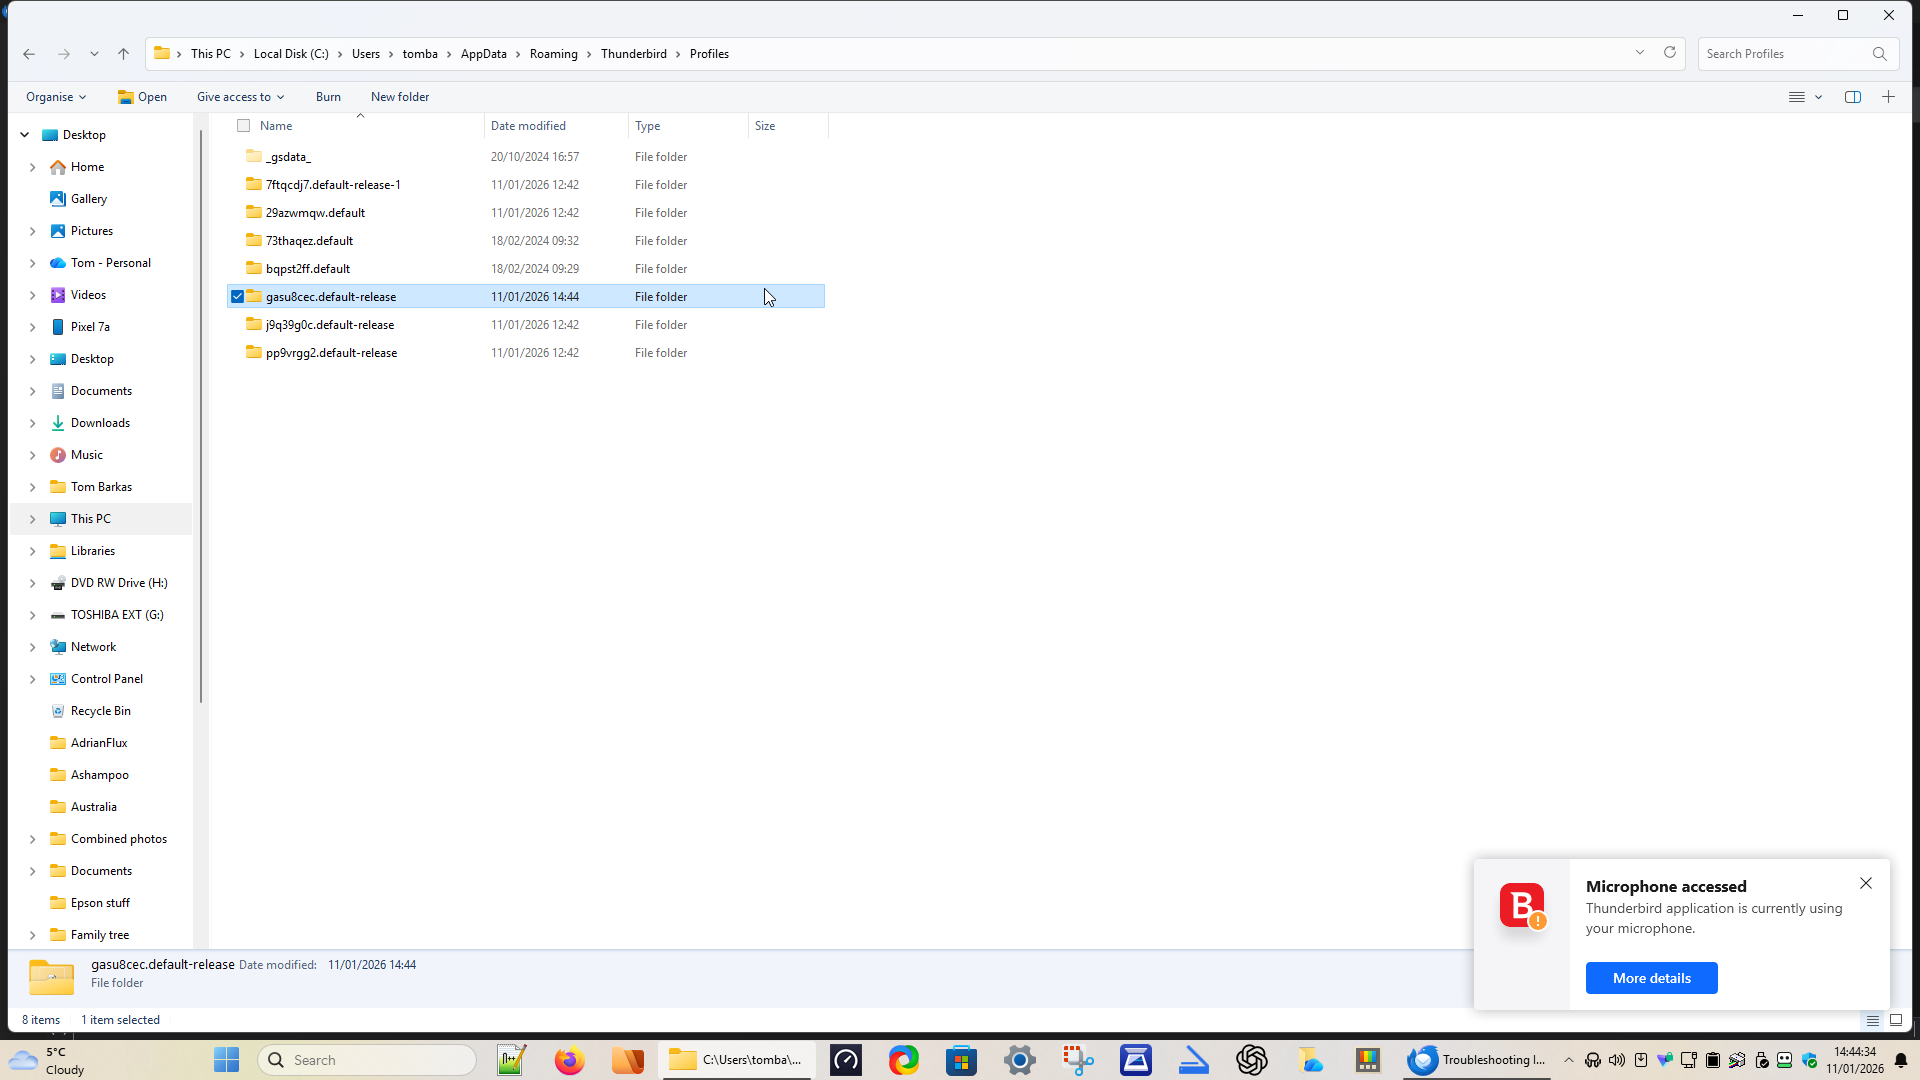Click the Refresh icon in address bar

(x=1669, y=53)
